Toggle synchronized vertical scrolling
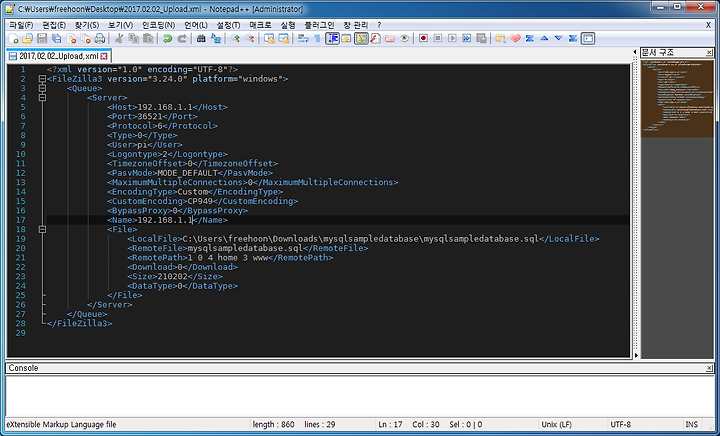The width and height of the screenshot is (720, 436). (x=269, y=39)
